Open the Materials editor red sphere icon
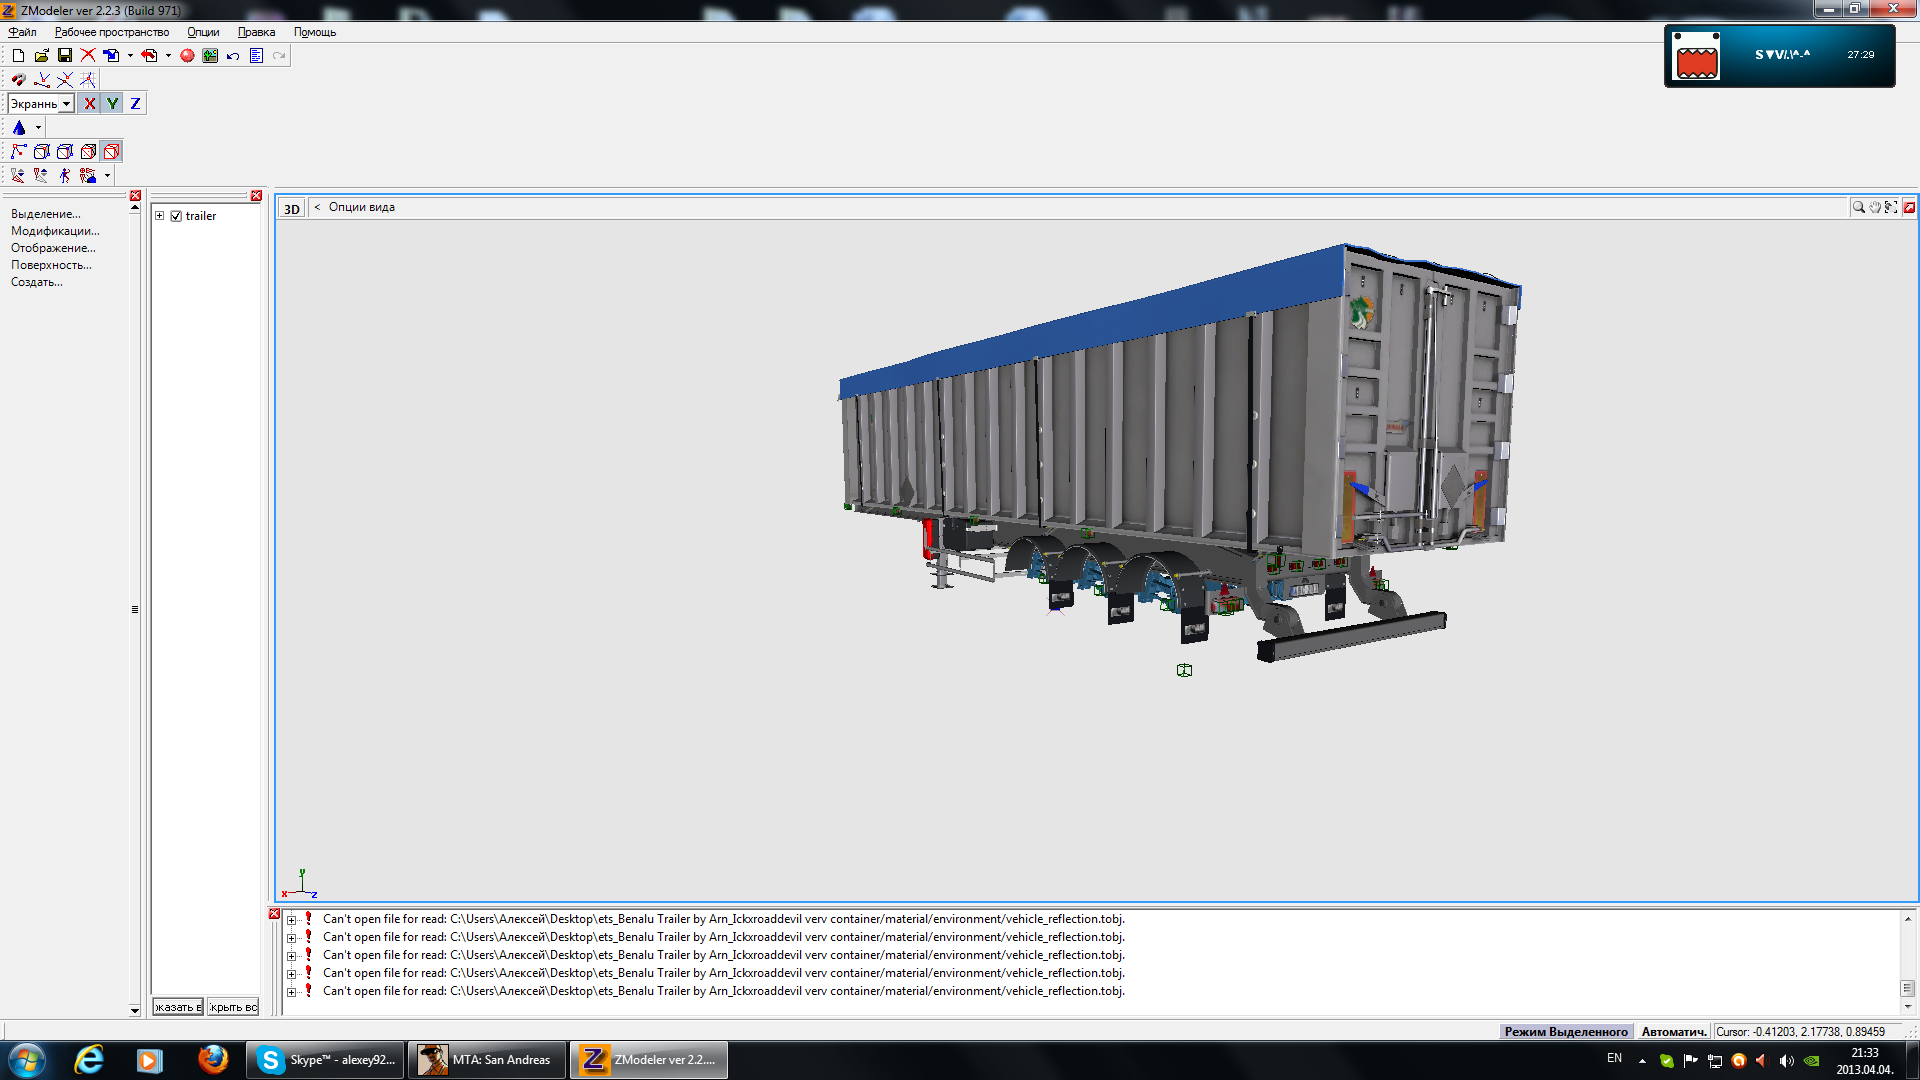This screenshot has height=1080, width=1920. tap(187, 56)
